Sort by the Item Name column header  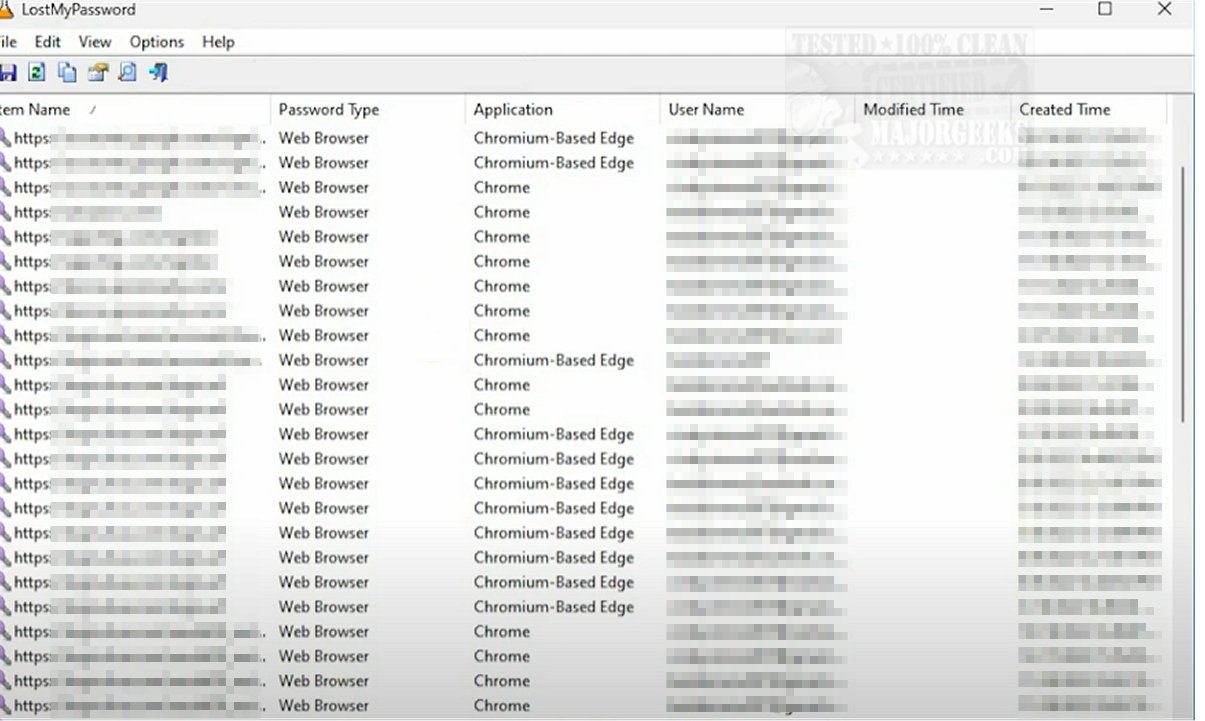[x=134, y=110]
